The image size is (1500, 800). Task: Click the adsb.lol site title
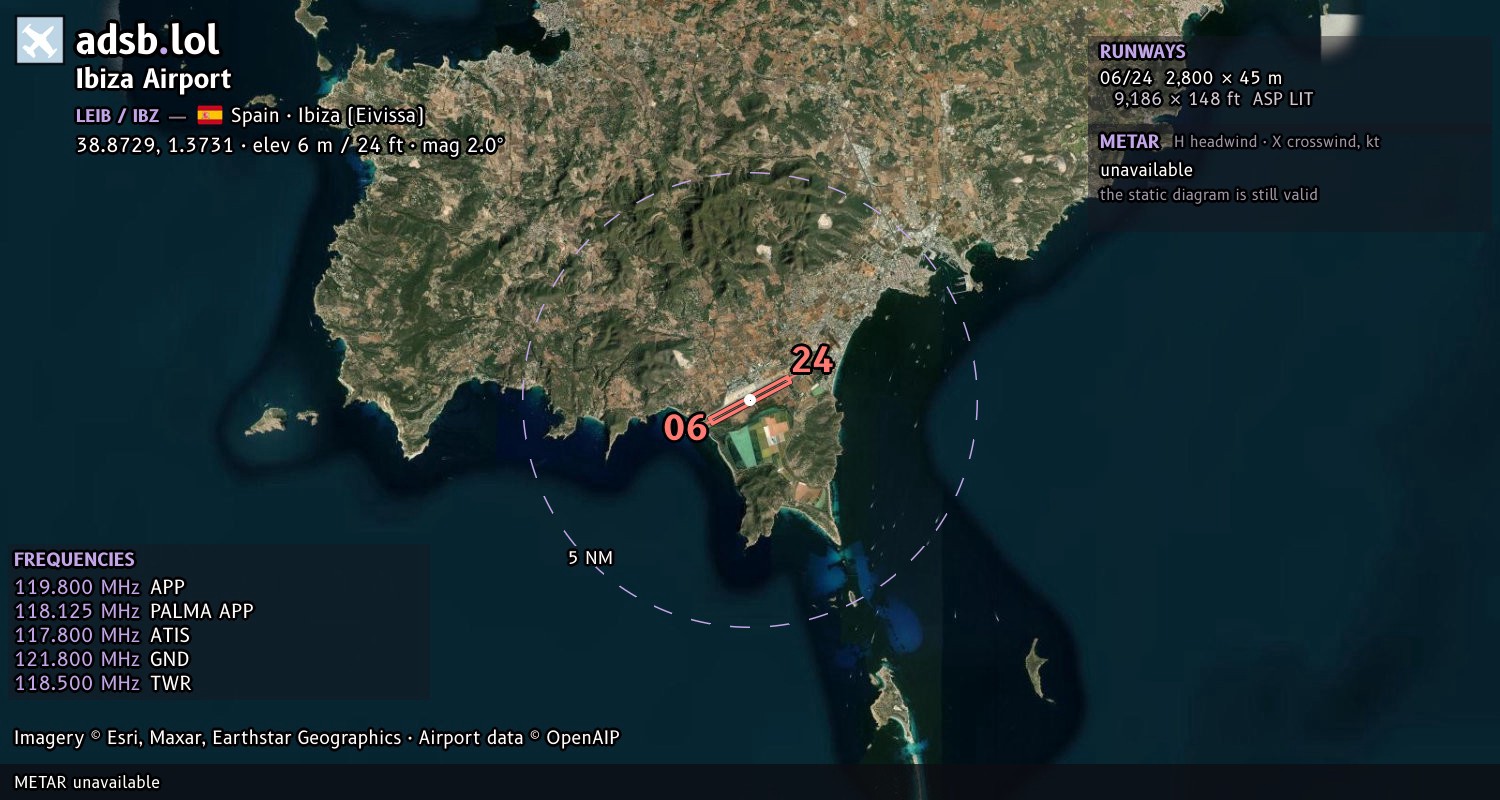[x=147, y=41]
